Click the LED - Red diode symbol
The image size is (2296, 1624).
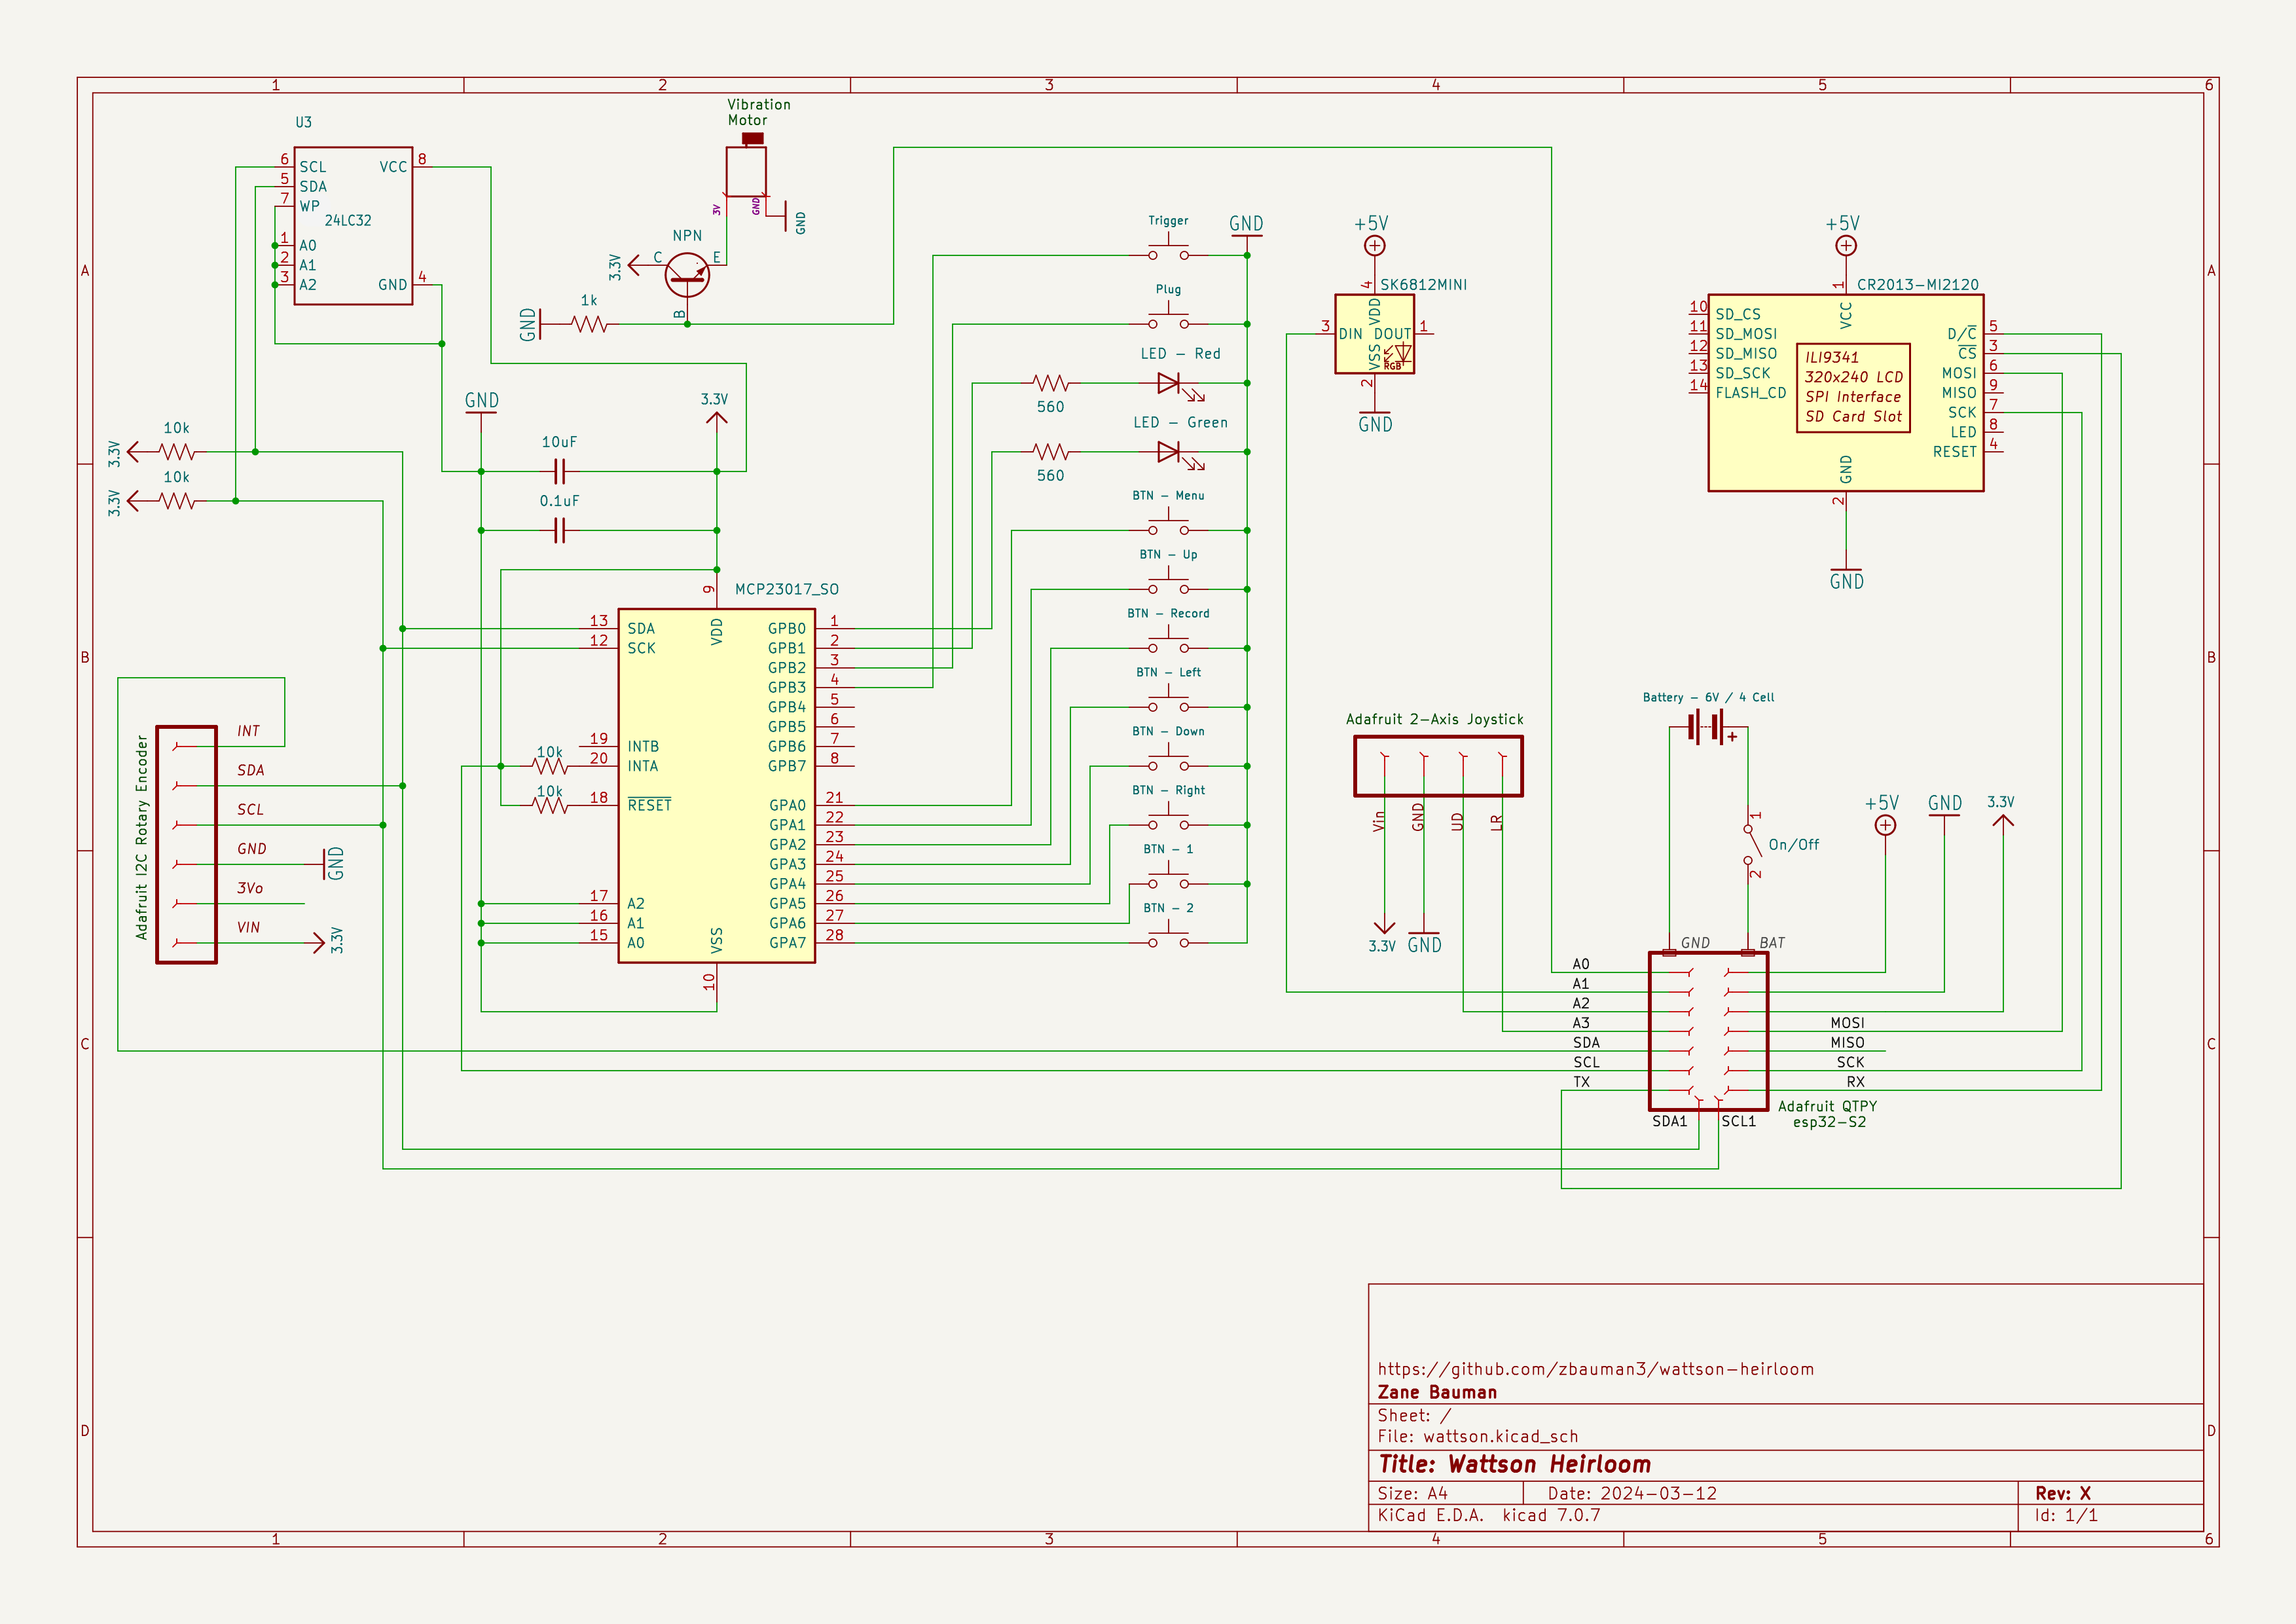1168,383
